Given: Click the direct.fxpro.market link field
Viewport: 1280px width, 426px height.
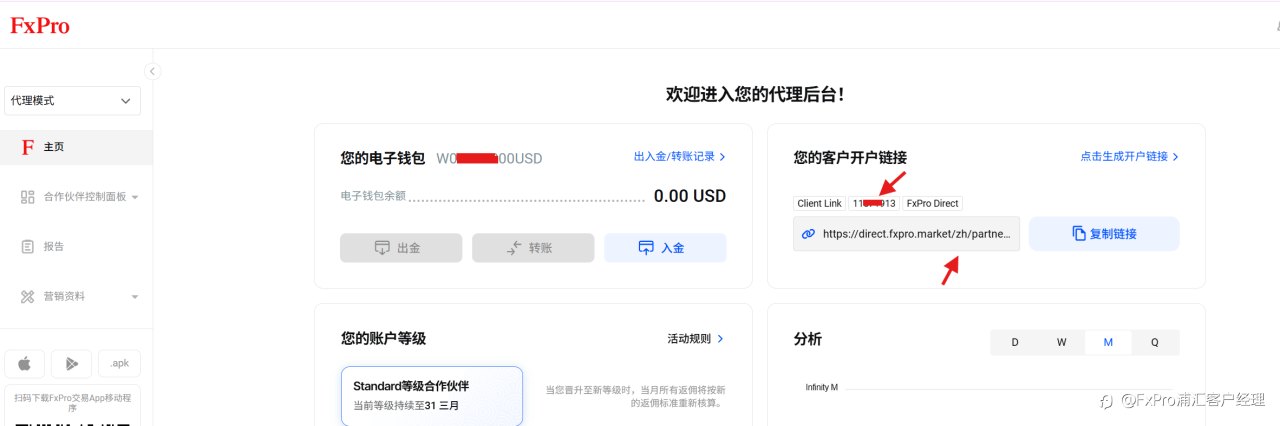Looking at the screenshot, I should (x=906, y=233).
